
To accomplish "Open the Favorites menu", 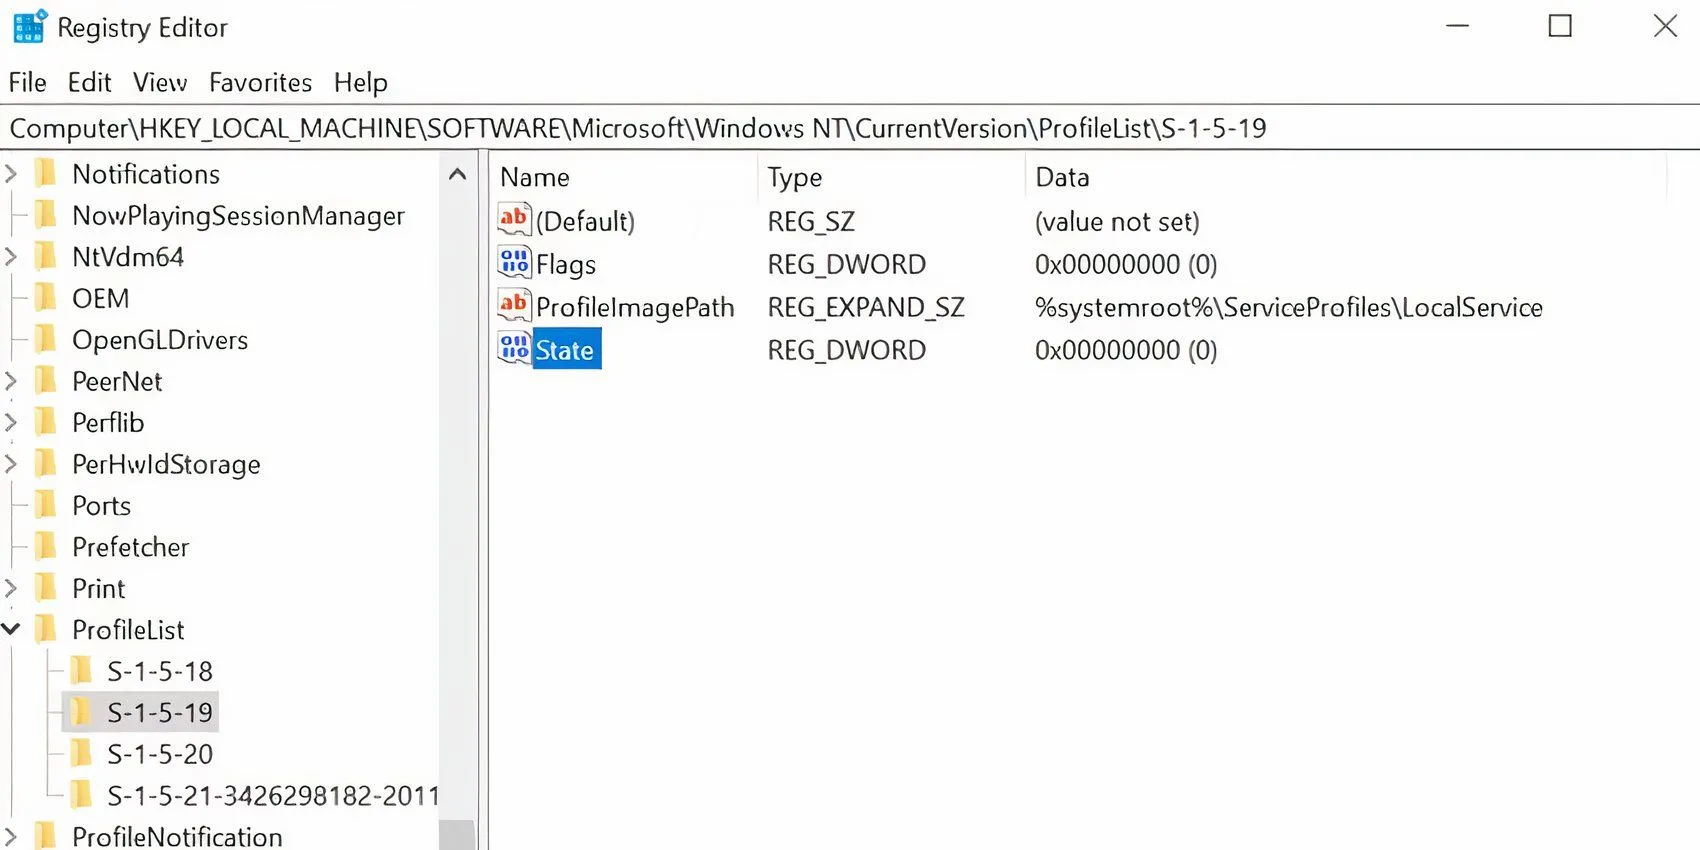I will 260,82.
